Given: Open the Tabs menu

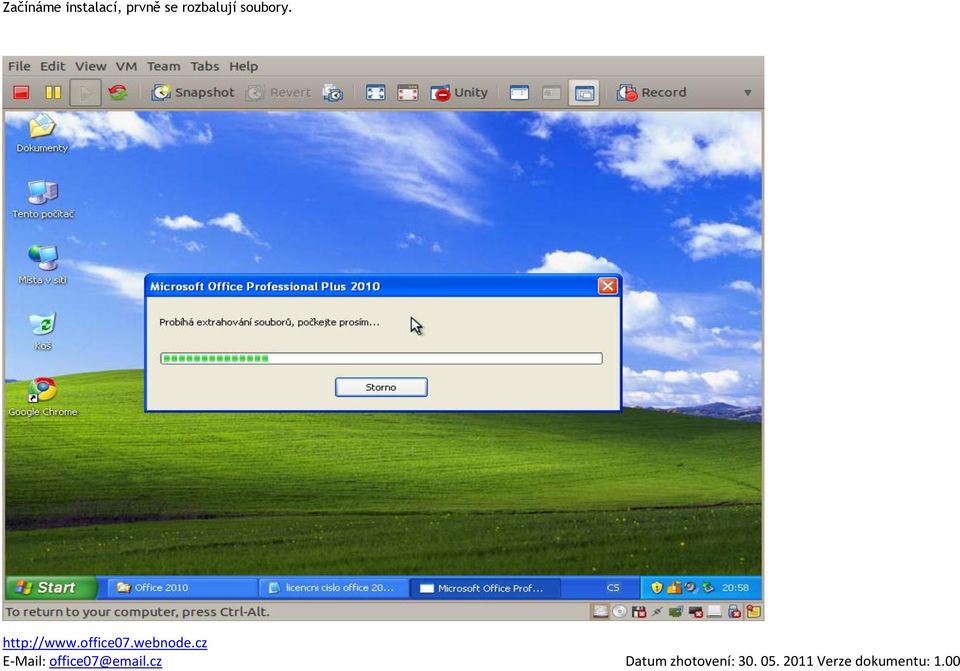Looking at the screenshot, I should 204,66.
